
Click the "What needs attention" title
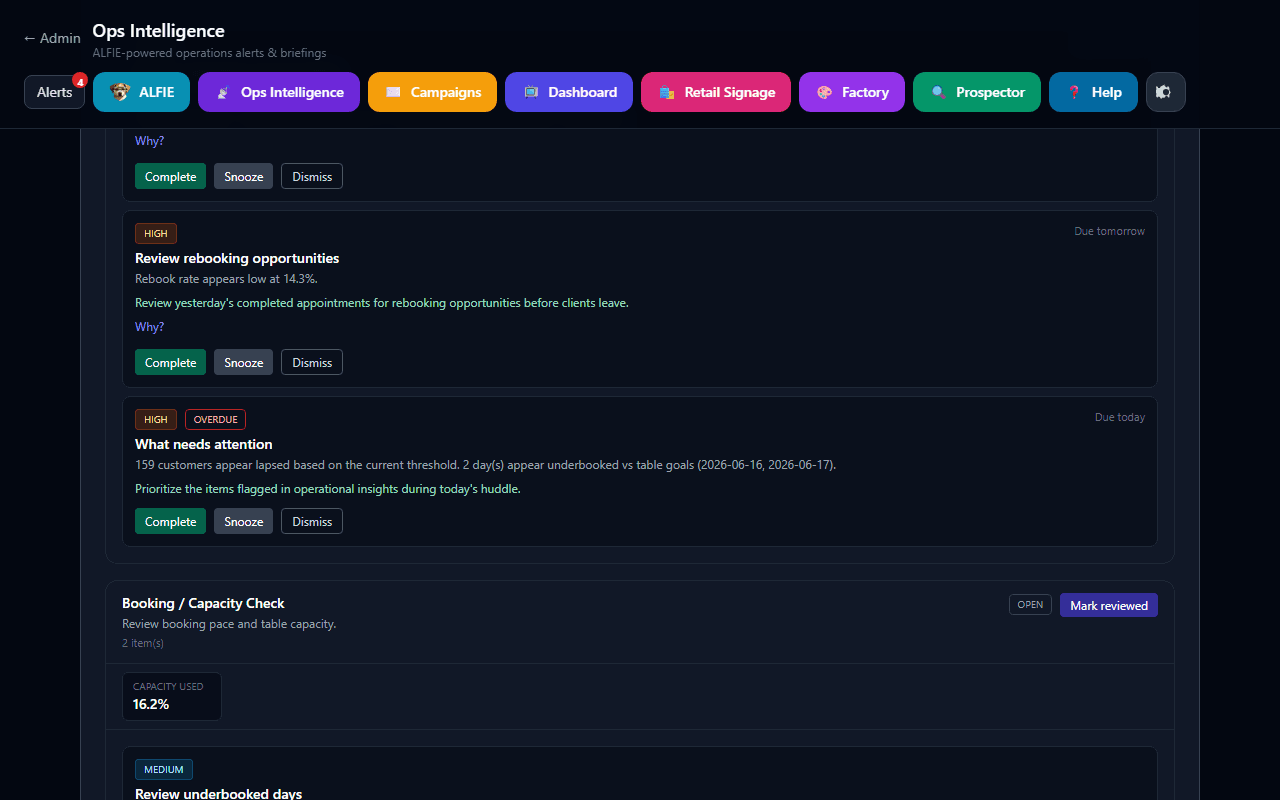point(204,444)
